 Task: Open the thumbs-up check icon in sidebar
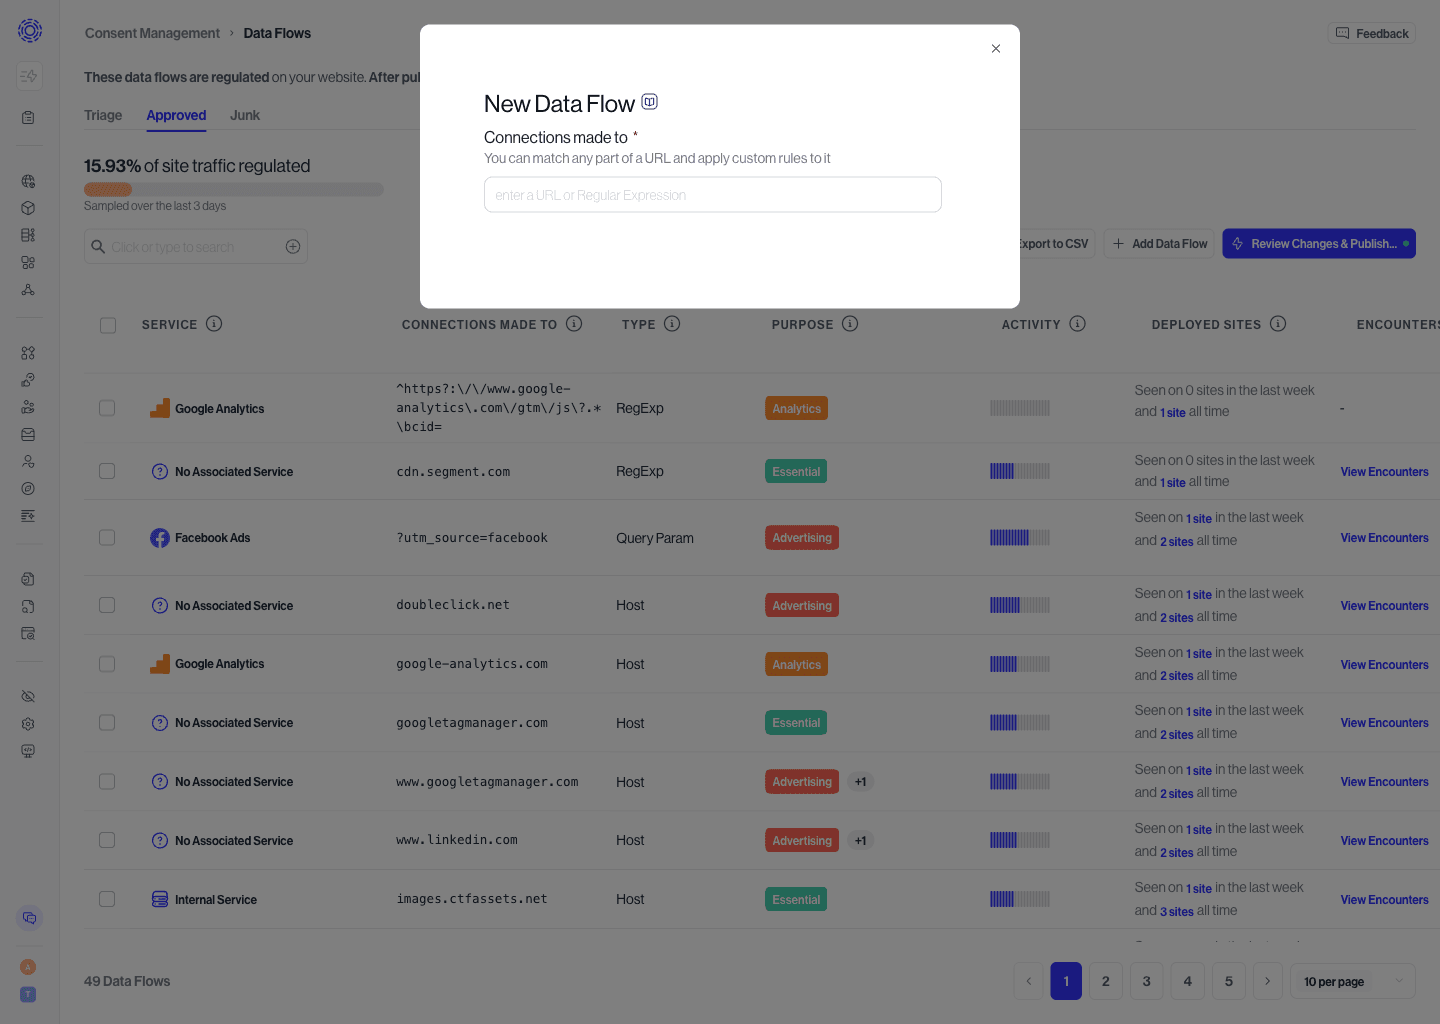(28, 380)
